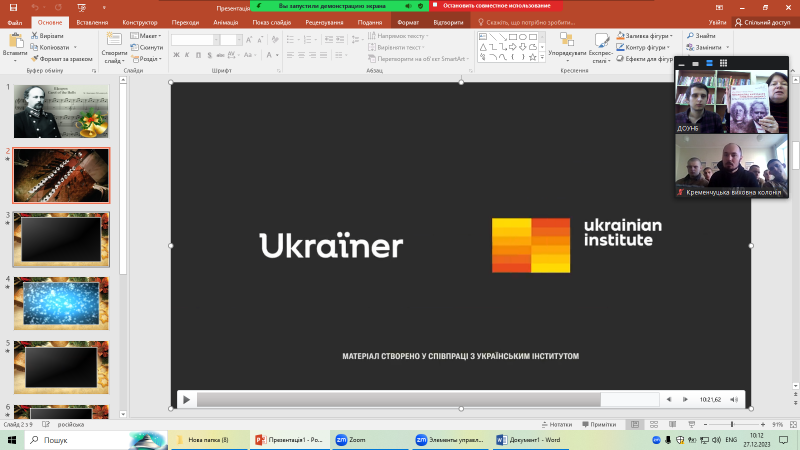The height and width of the screenshot is (450, 800).
Task: Toggle underline formatting
Action: point(198,55)
